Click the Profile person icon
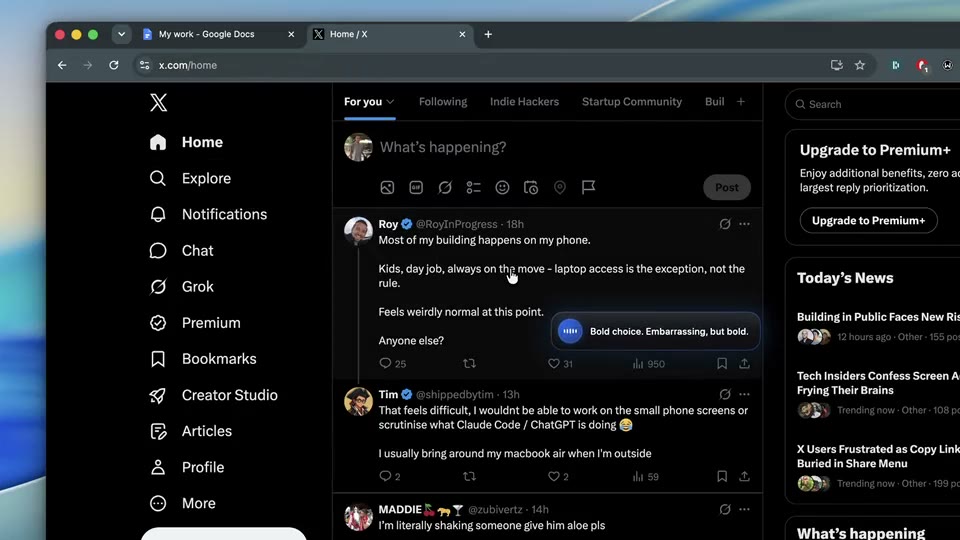Viewport: 960px width, 540px height. [158, 467]
